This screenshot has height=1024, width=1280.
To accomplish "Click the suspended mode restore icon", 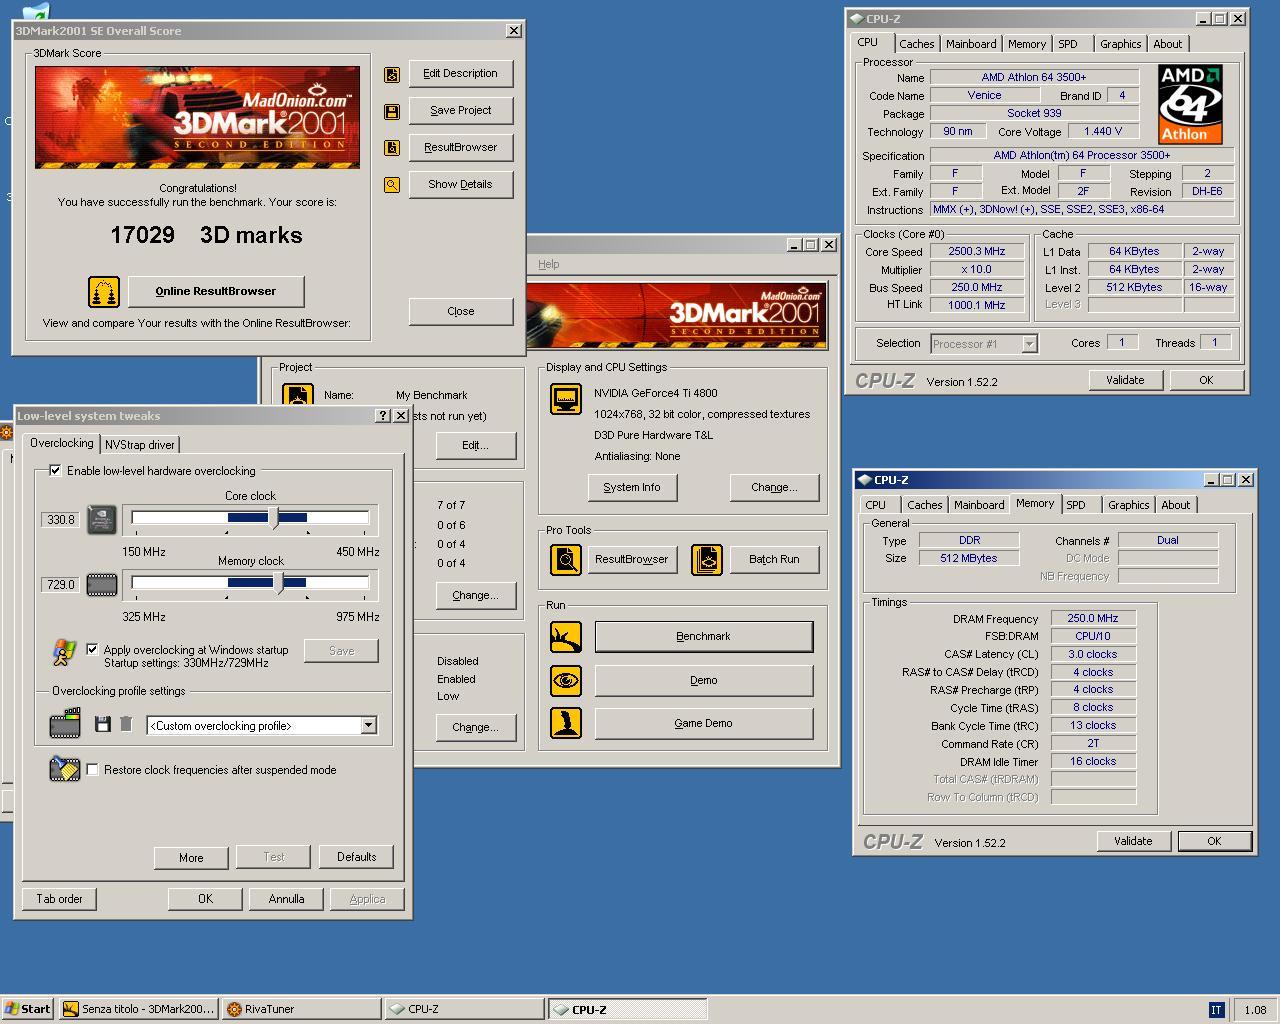I will coord(65,768).
